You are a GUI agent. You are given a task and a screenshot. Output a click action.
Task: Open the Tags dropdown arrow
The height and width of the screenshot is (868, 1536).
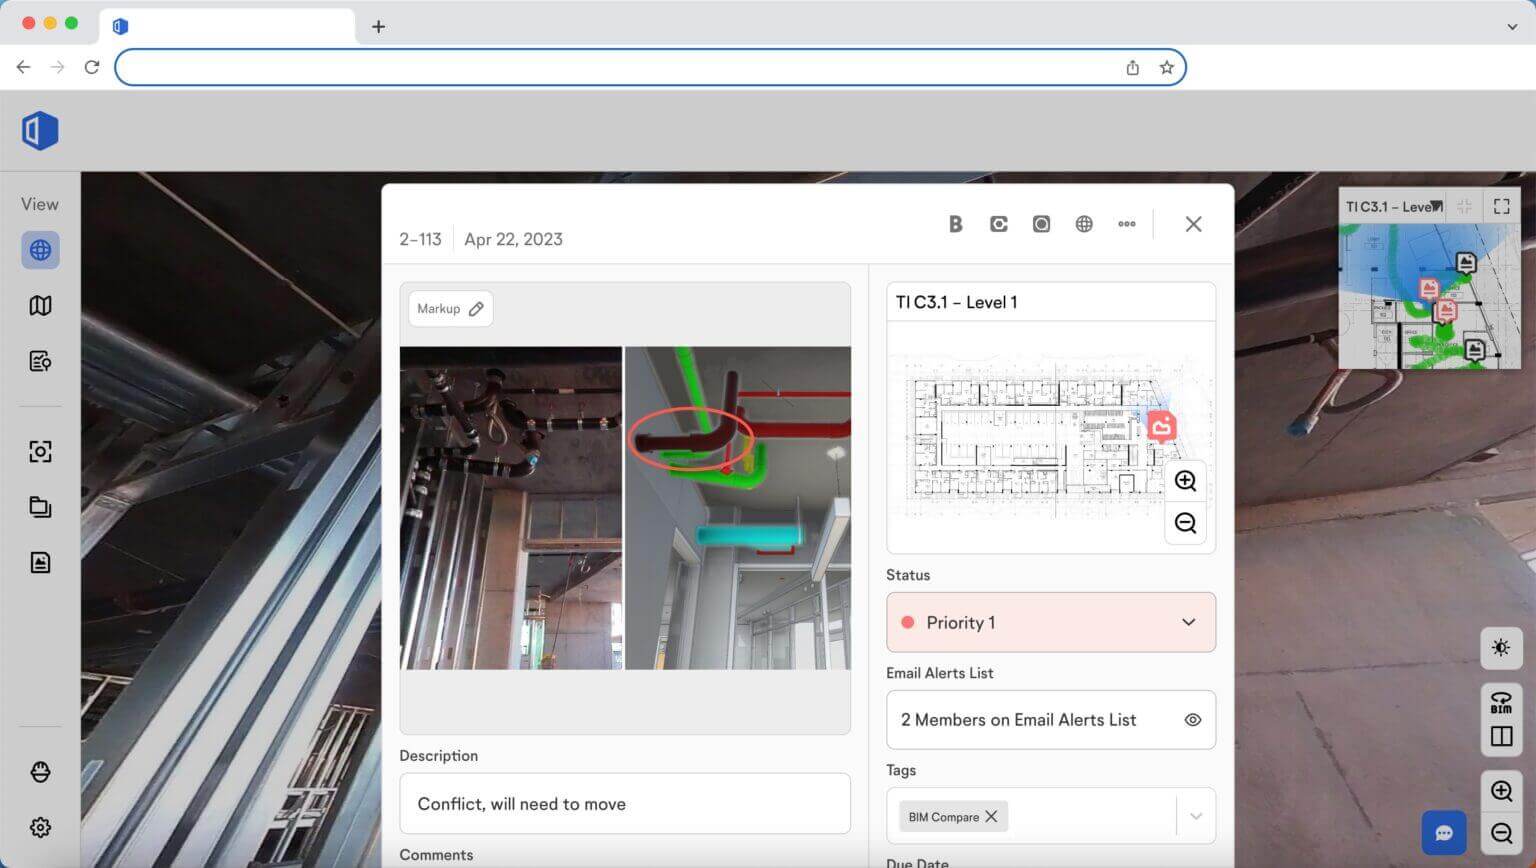click(x=1195, y=817)
